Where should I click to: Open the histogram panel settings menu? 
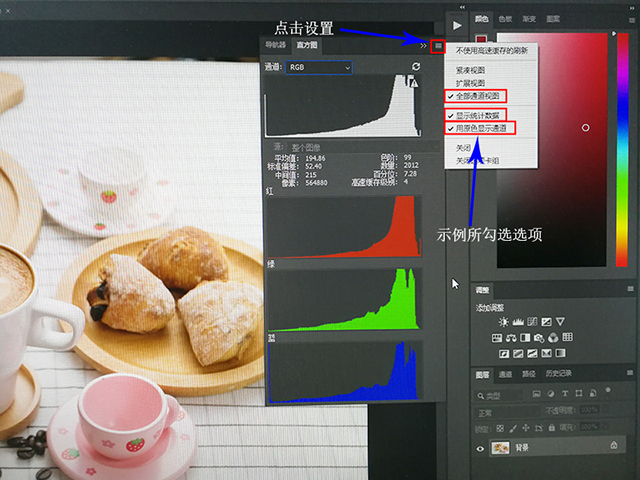coord(437,45)
